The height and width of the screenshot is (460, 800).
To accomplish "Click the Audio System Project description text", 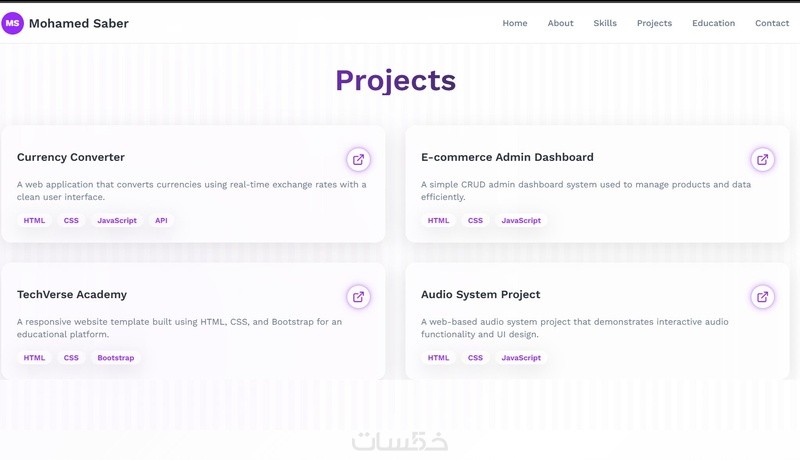I will pos(574,328).
